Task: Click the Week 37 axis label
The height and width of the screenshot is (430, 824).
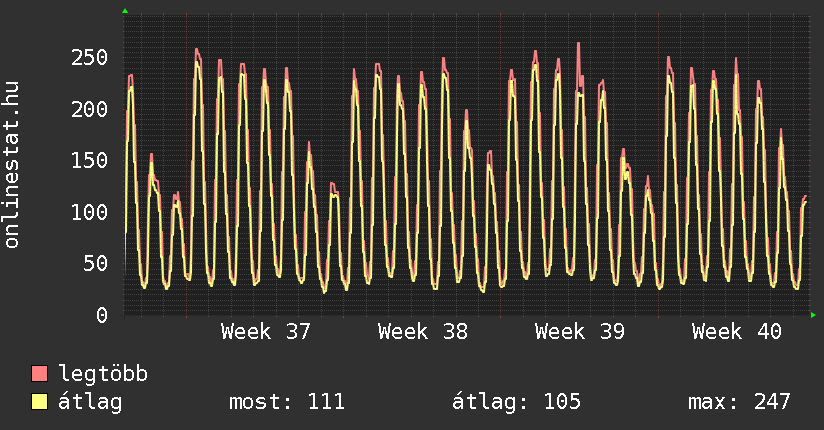Action: pos(266,332)
